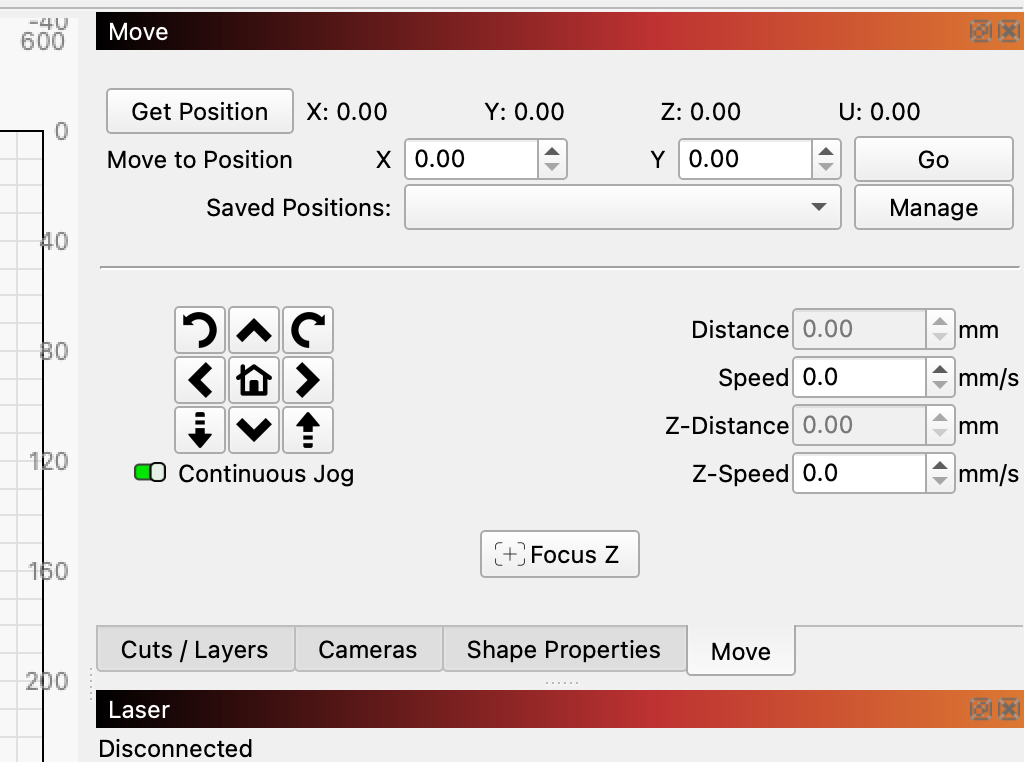Jog the laser down with the down arrow
The image size is (1024, 762).
click(x=254, y=430)
